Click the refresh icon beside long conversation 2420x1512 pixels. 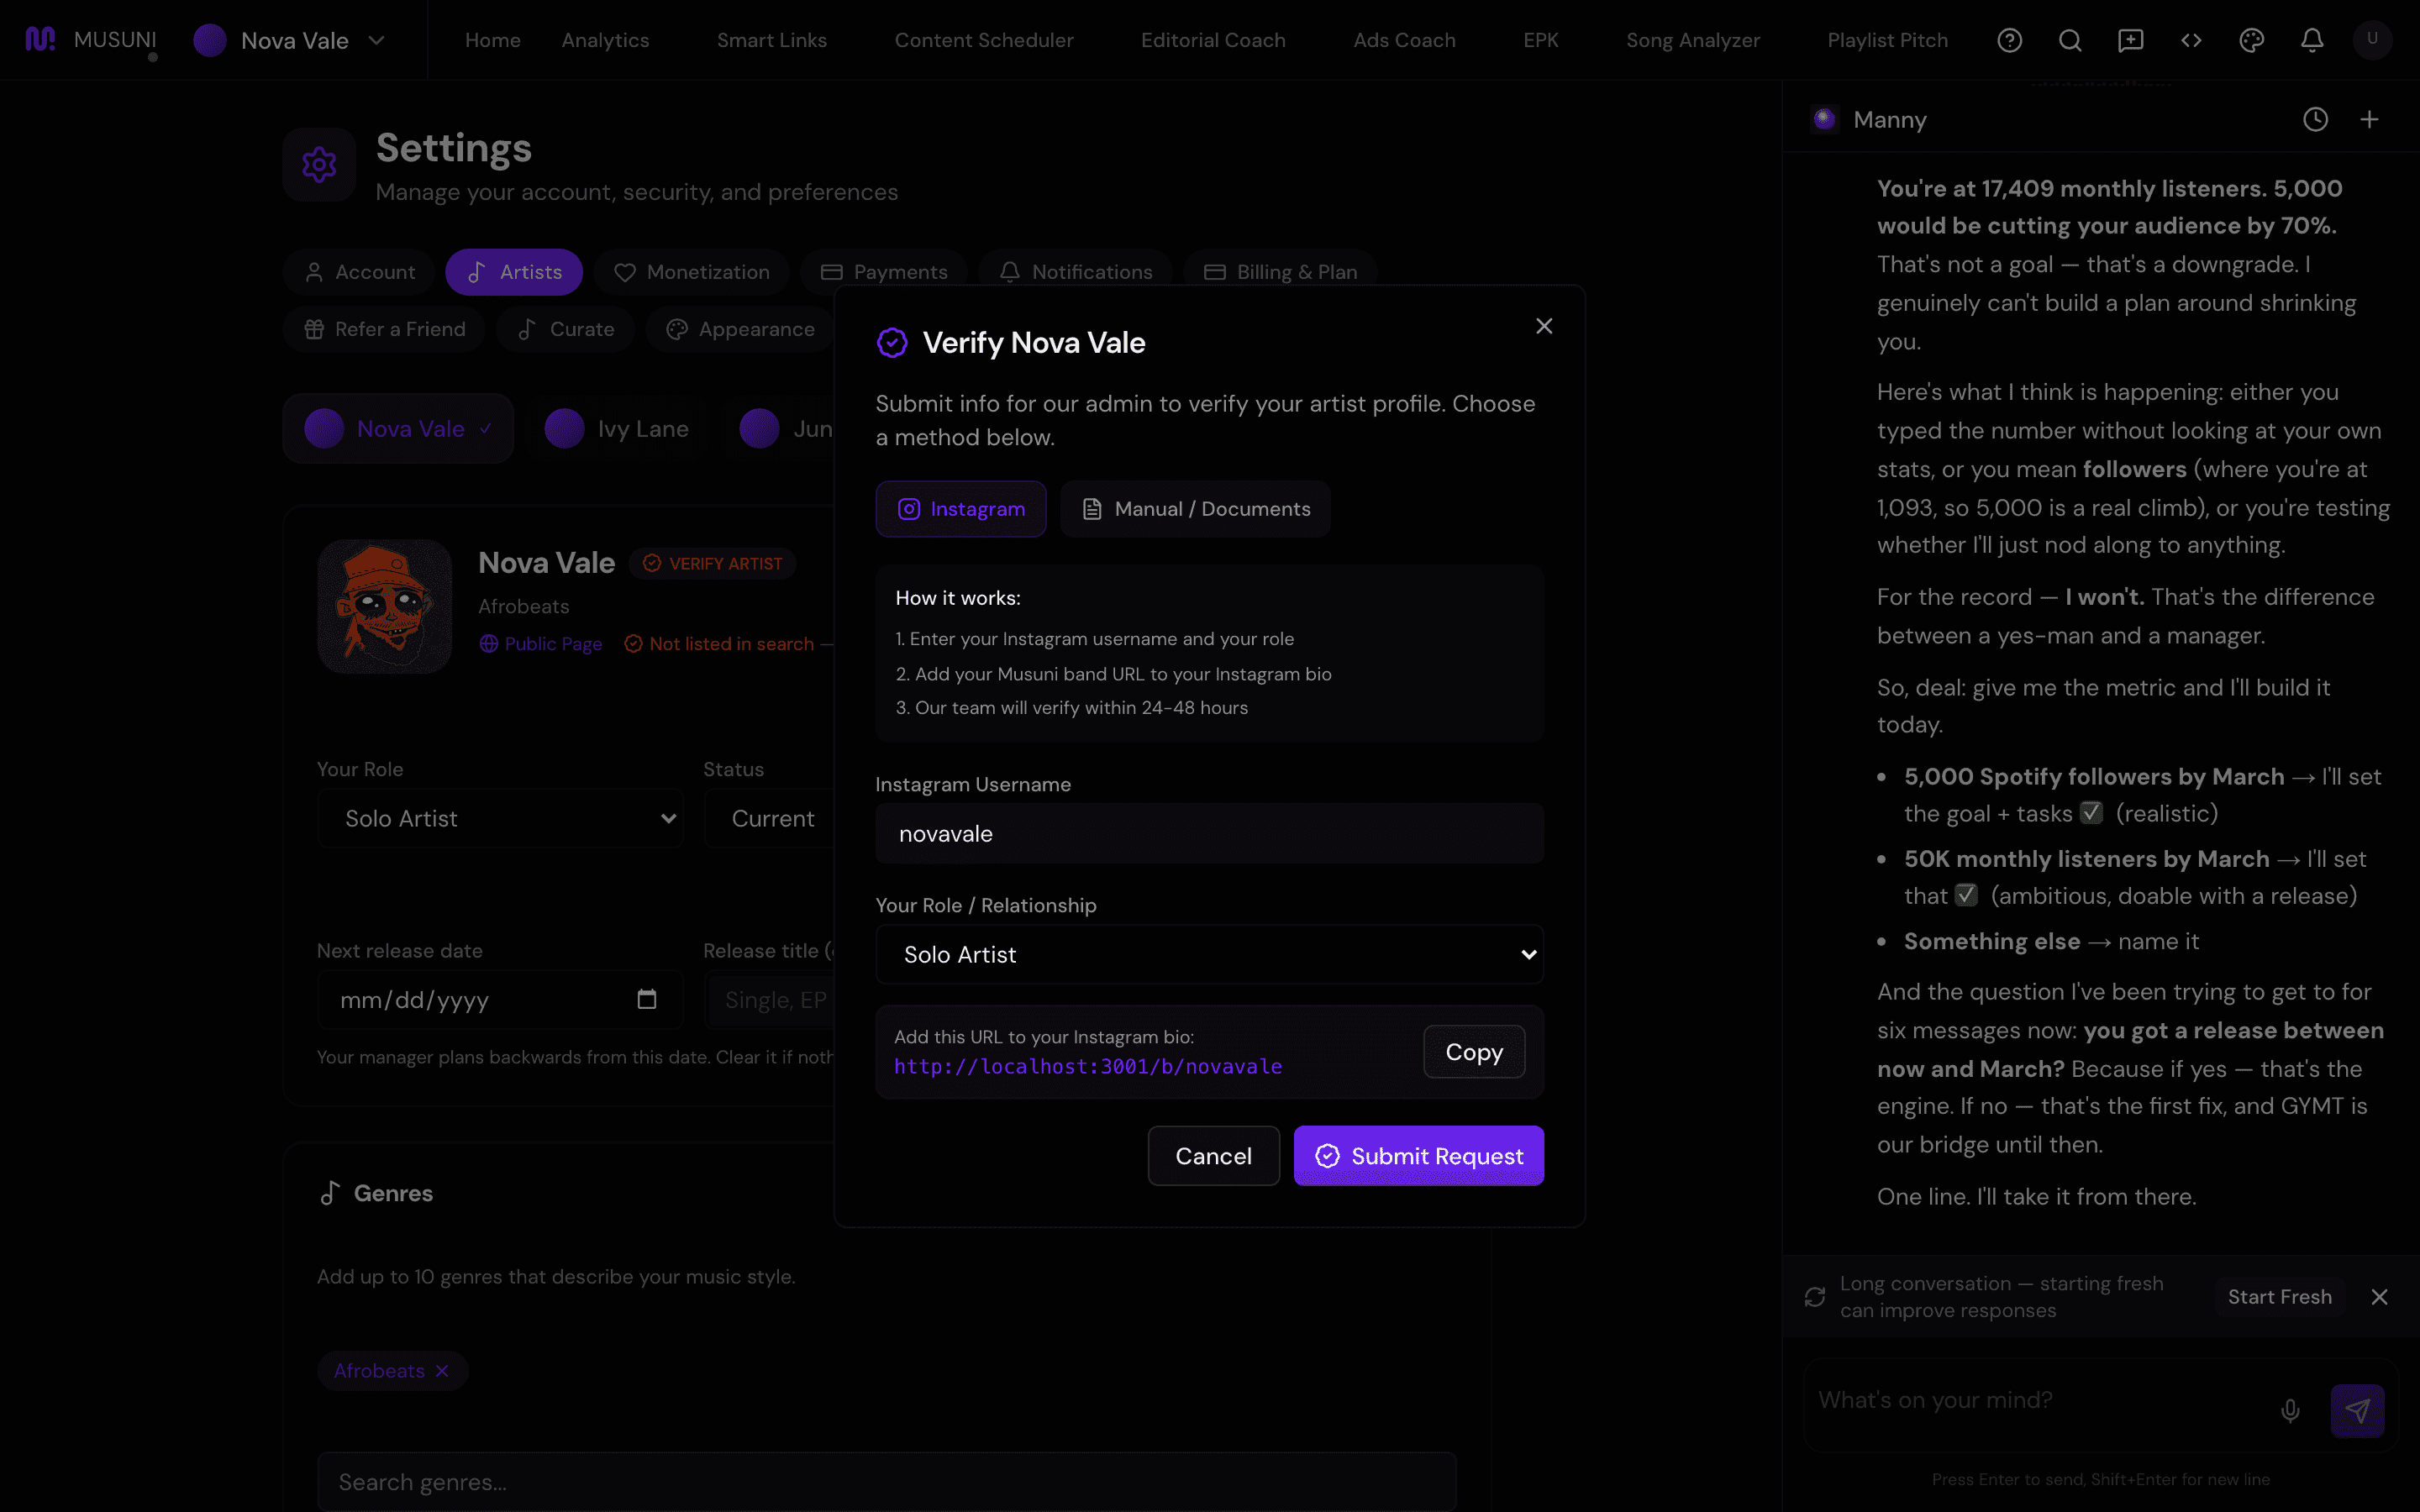tap(1815, 1297)
